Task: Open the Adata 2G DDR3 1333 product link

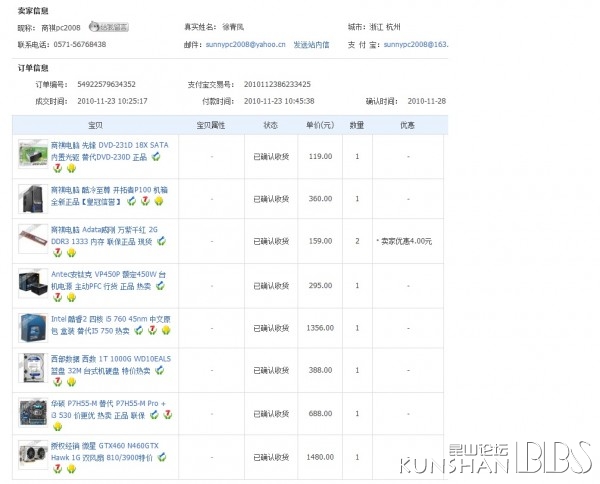Action: point(104,235)
